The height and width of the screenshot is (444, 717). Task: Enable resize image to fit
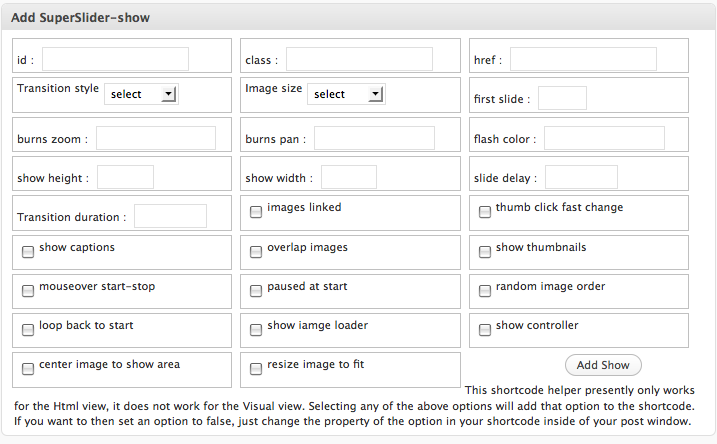(x=256, y=369)
